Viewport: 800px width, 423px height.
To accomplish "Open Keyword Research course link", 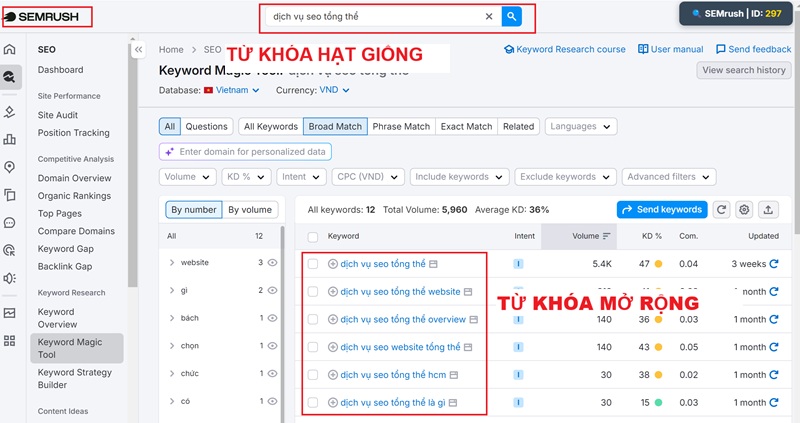I will click(565, 49).
